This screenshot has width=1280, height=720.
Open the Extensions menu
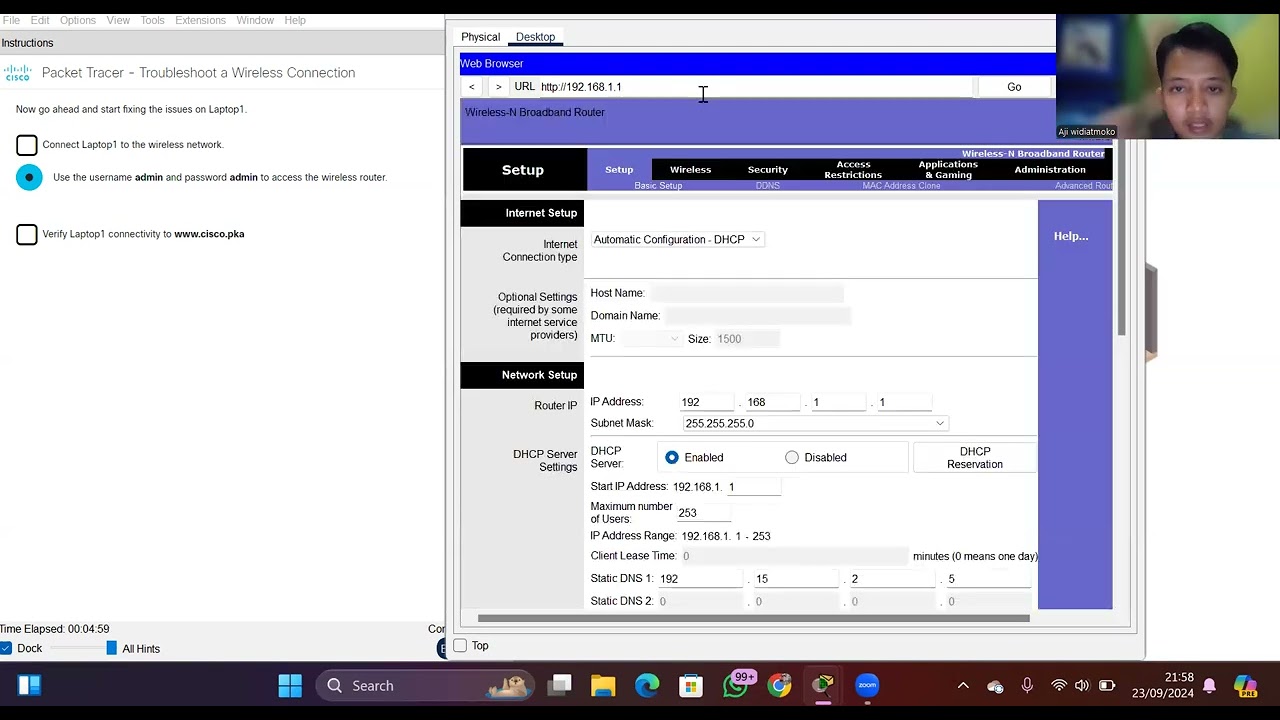(x=200, y=20)
